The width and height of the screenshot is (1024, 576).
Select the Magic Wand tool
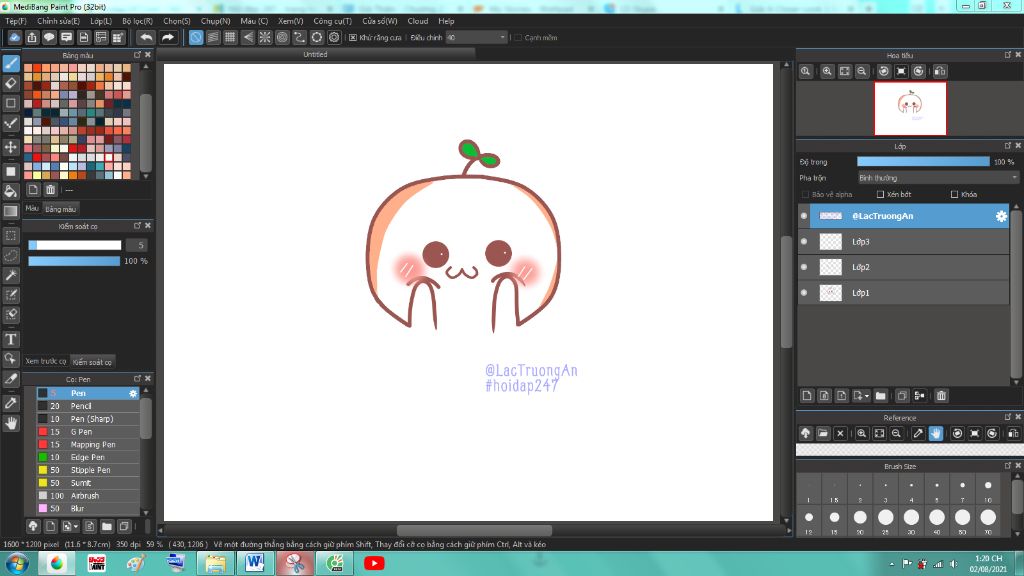[11, 275]
